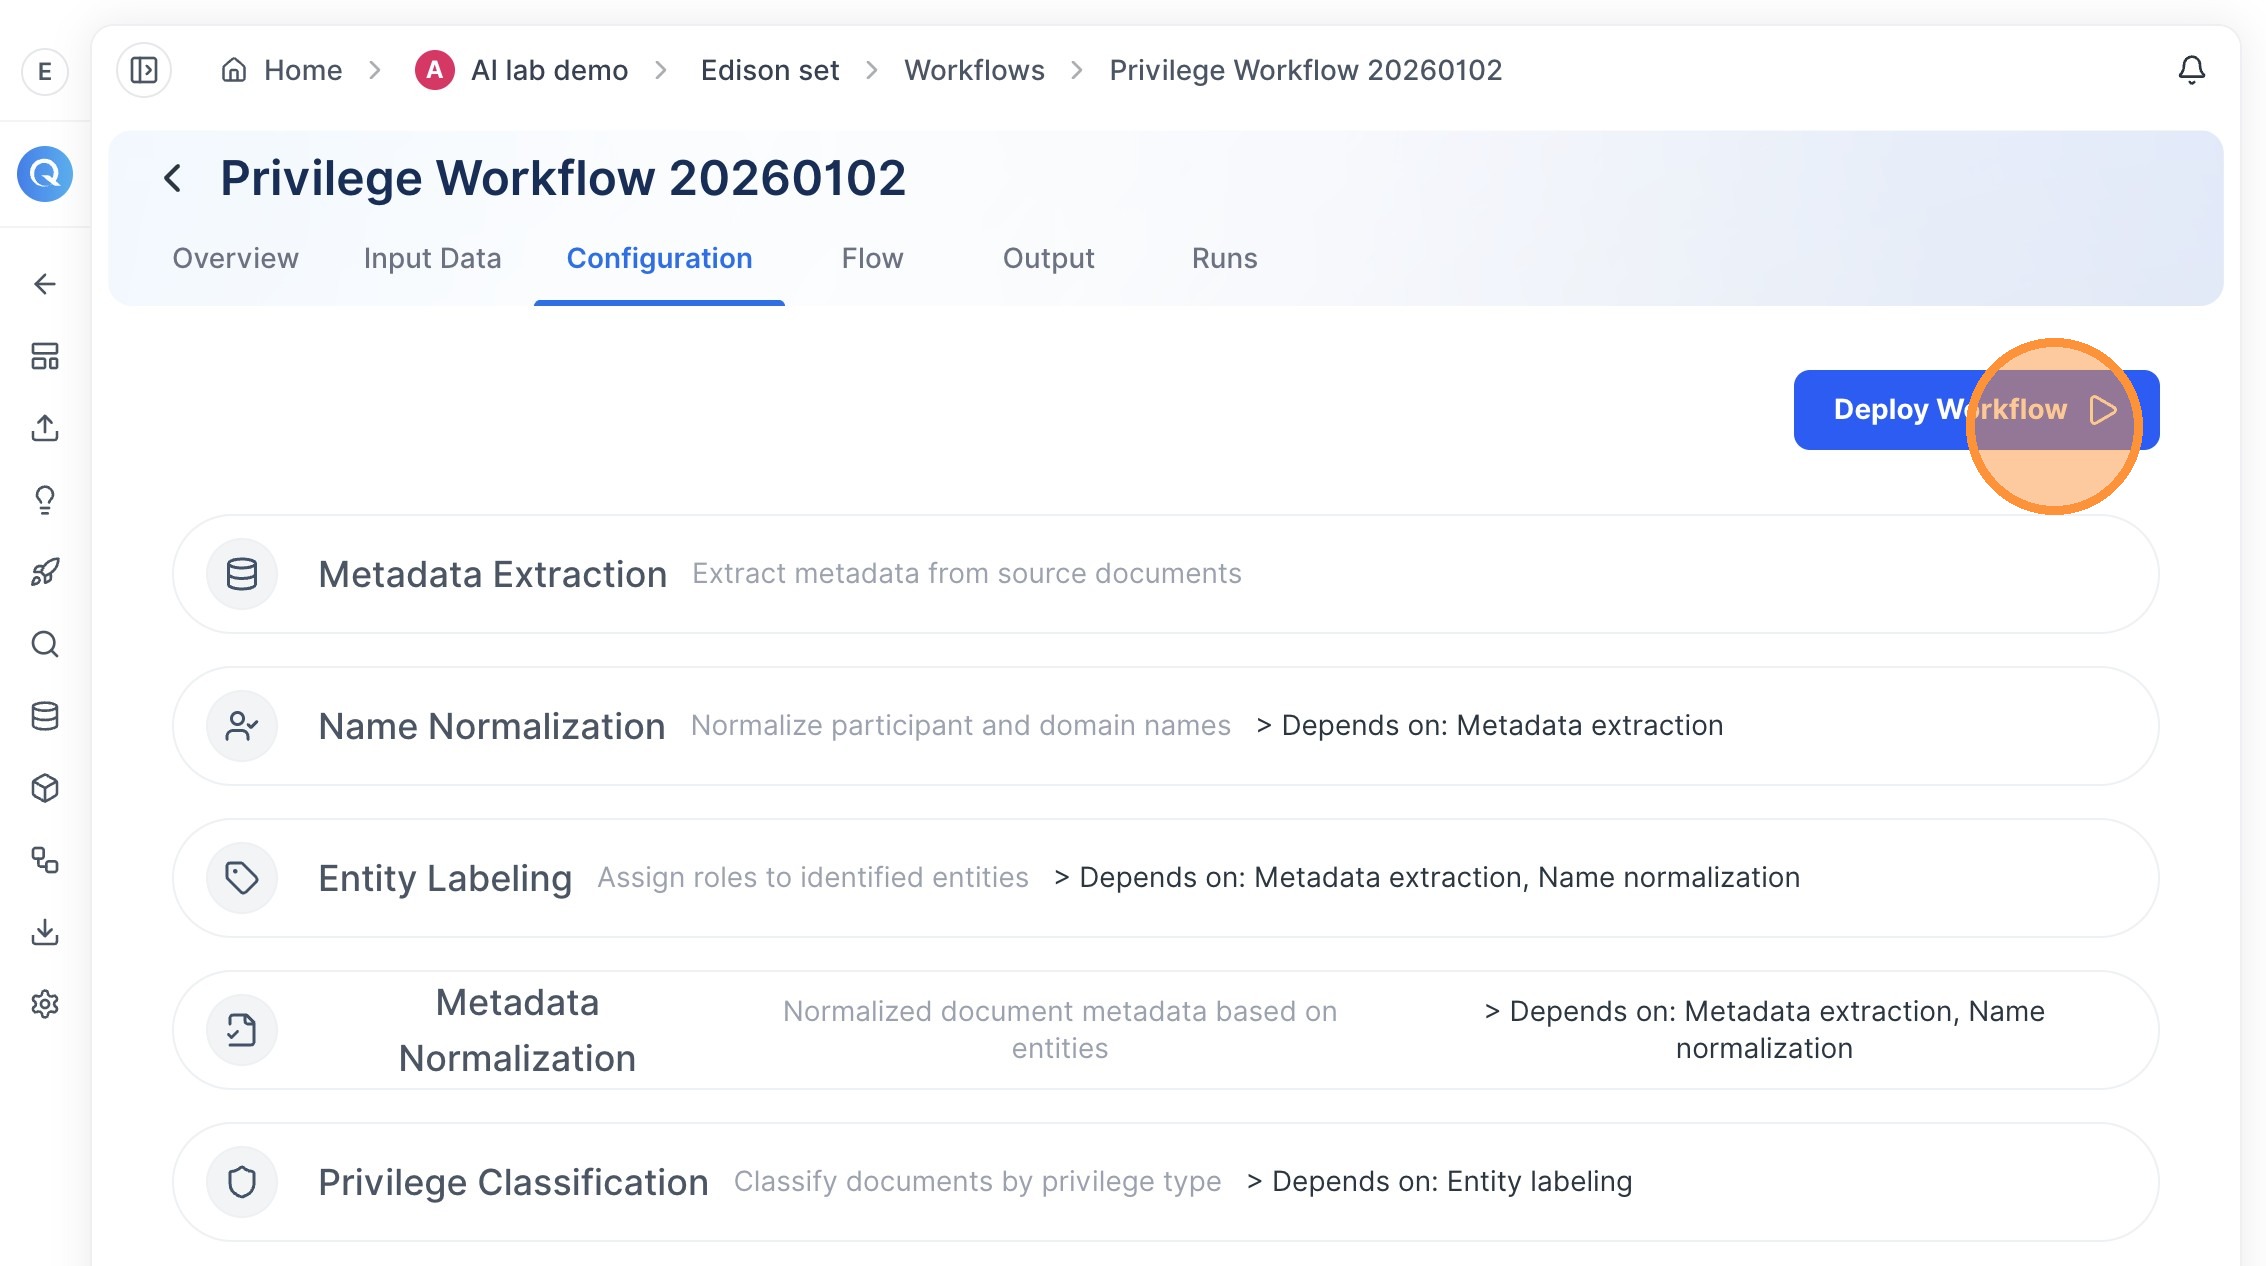Click the upload icon in sidebar
Screen dimensions: 2266x1266
pos(45,428)
